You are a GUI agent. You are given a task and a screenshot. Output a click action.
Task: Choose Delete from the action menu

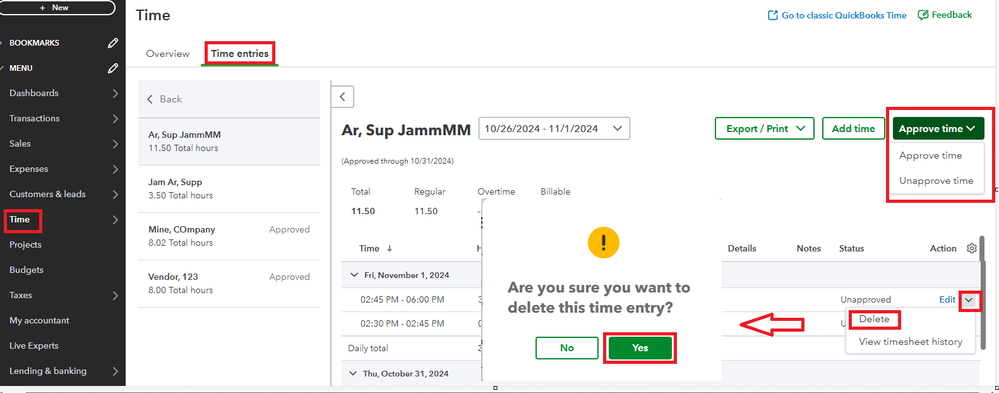click(873, 319)
